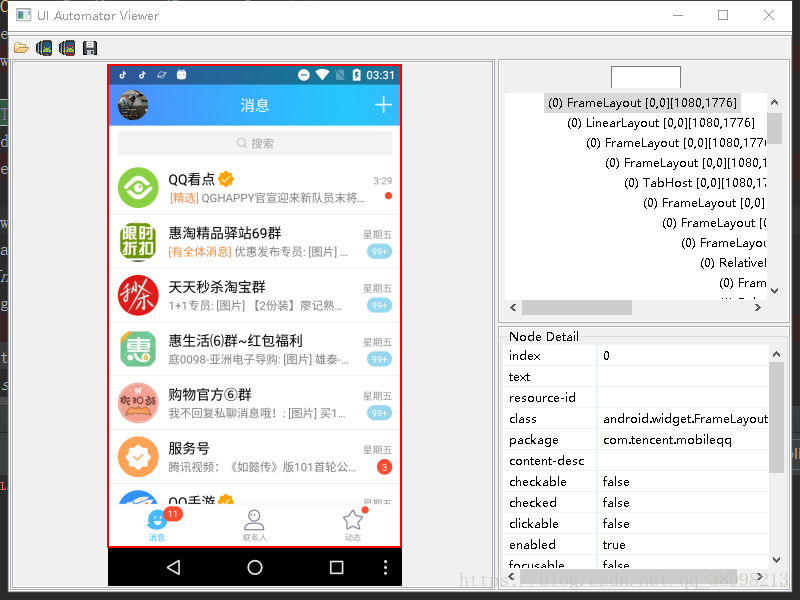
Task: Click the battery charging status icon
Action: 357,75
